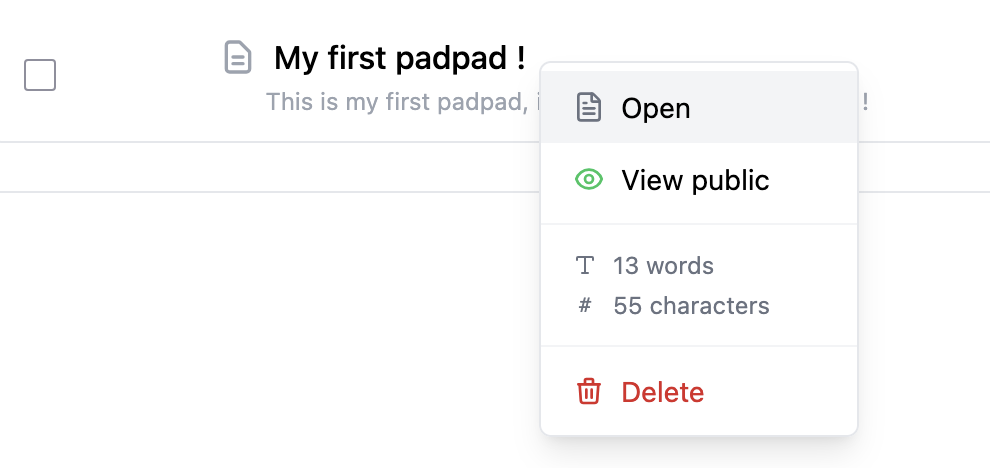Screen dimensions: 990x468
Task: Click the green eye View public icon
Action: (589, 180)
